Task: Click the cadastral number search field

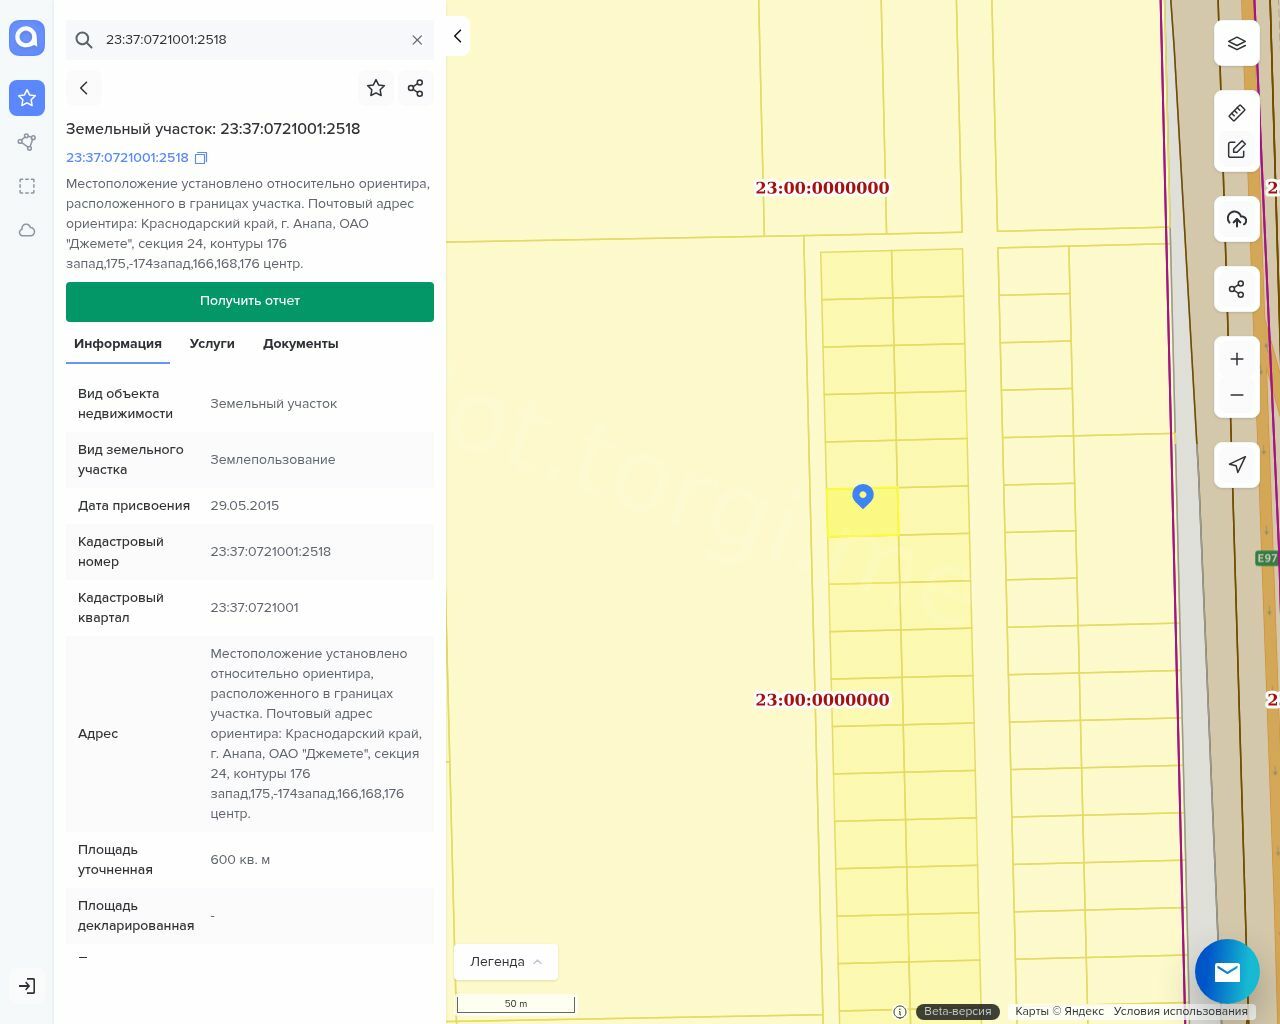Action: click(250, 40)
